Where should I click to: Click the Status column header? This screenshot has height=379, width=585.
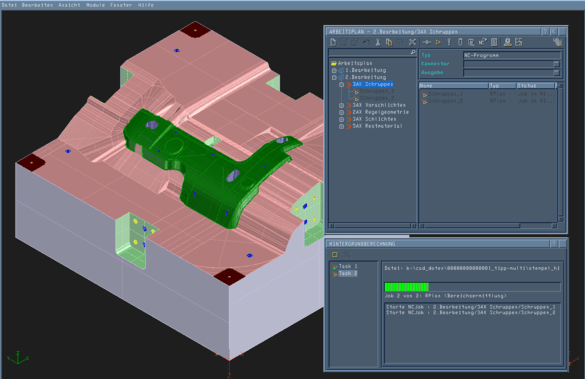point(535,86)
